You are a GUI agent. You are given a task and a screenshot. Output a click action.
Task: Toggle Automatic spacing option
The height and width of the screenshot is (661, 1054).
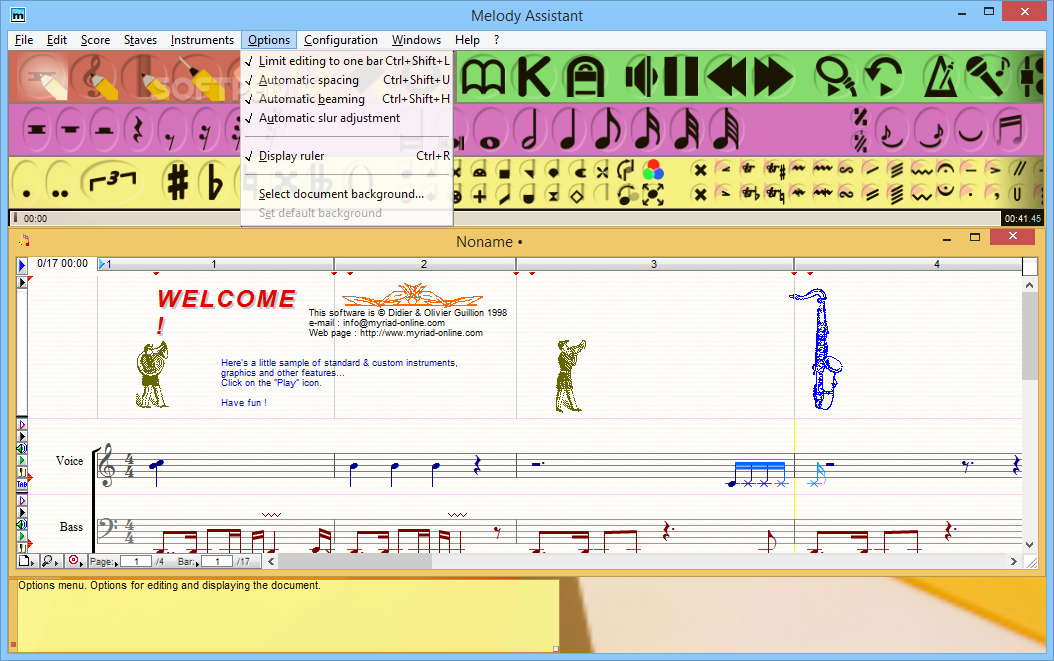(x=347, y=80)
